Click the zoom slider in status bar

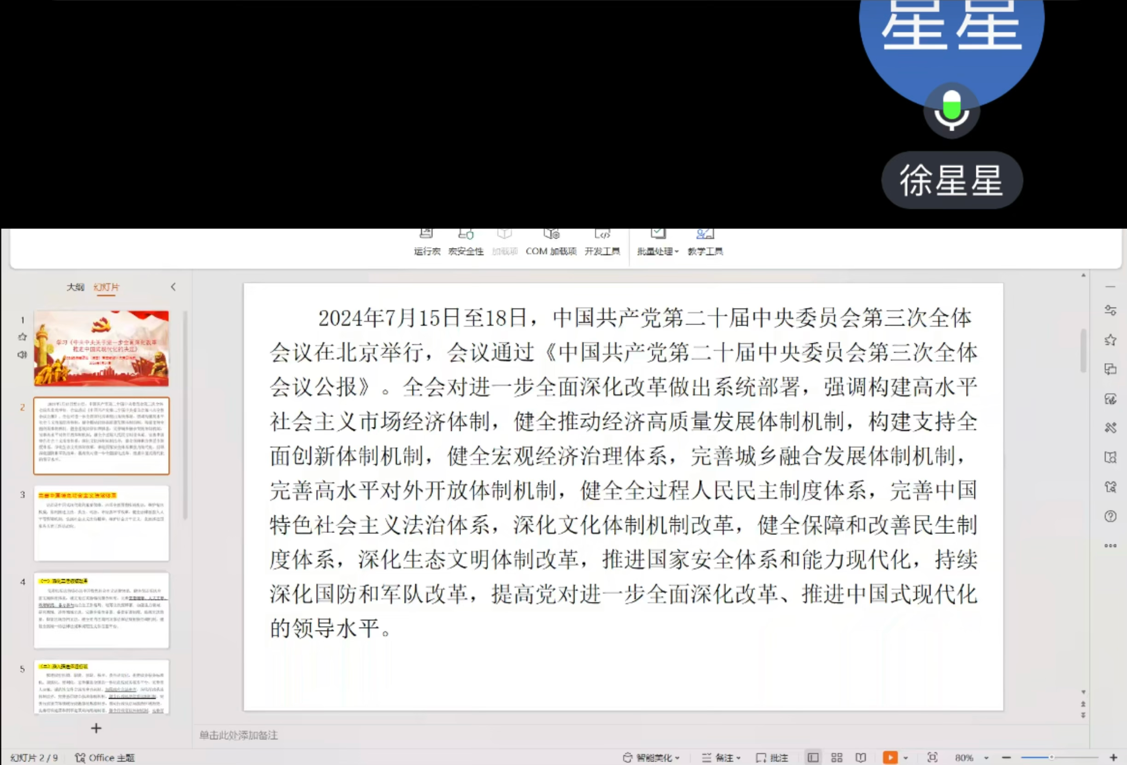(1050, 758)
